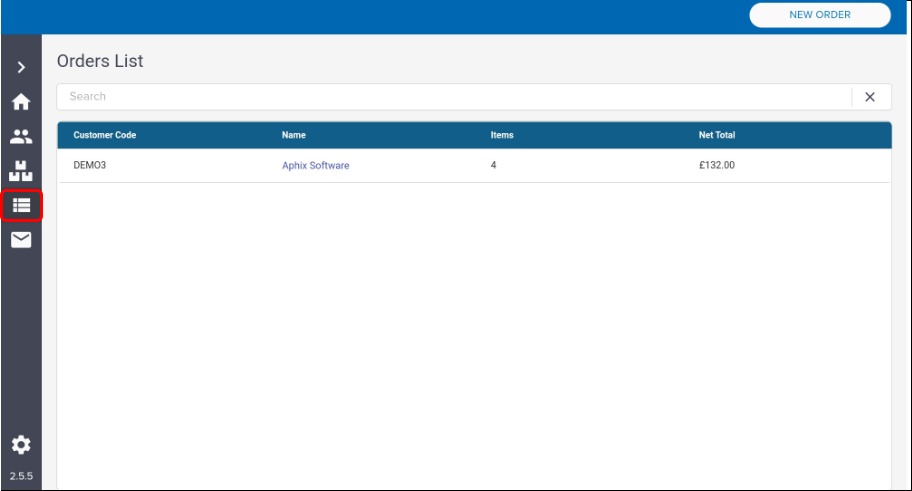Viewport: 912px width, 491px height.
Task: Open Settings via the gear icon
Action: (x=21, y=445)
